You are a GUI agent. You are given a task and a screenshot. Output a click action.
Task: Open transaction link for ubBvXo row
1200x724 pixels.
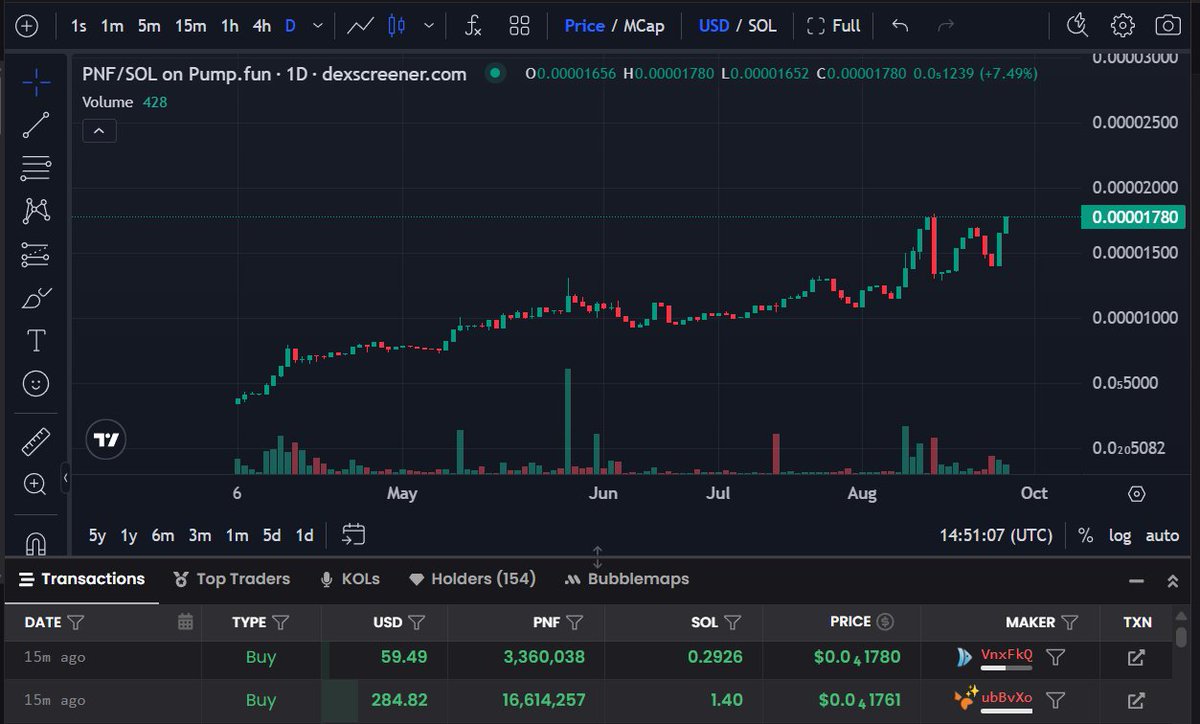[1136, 700]
